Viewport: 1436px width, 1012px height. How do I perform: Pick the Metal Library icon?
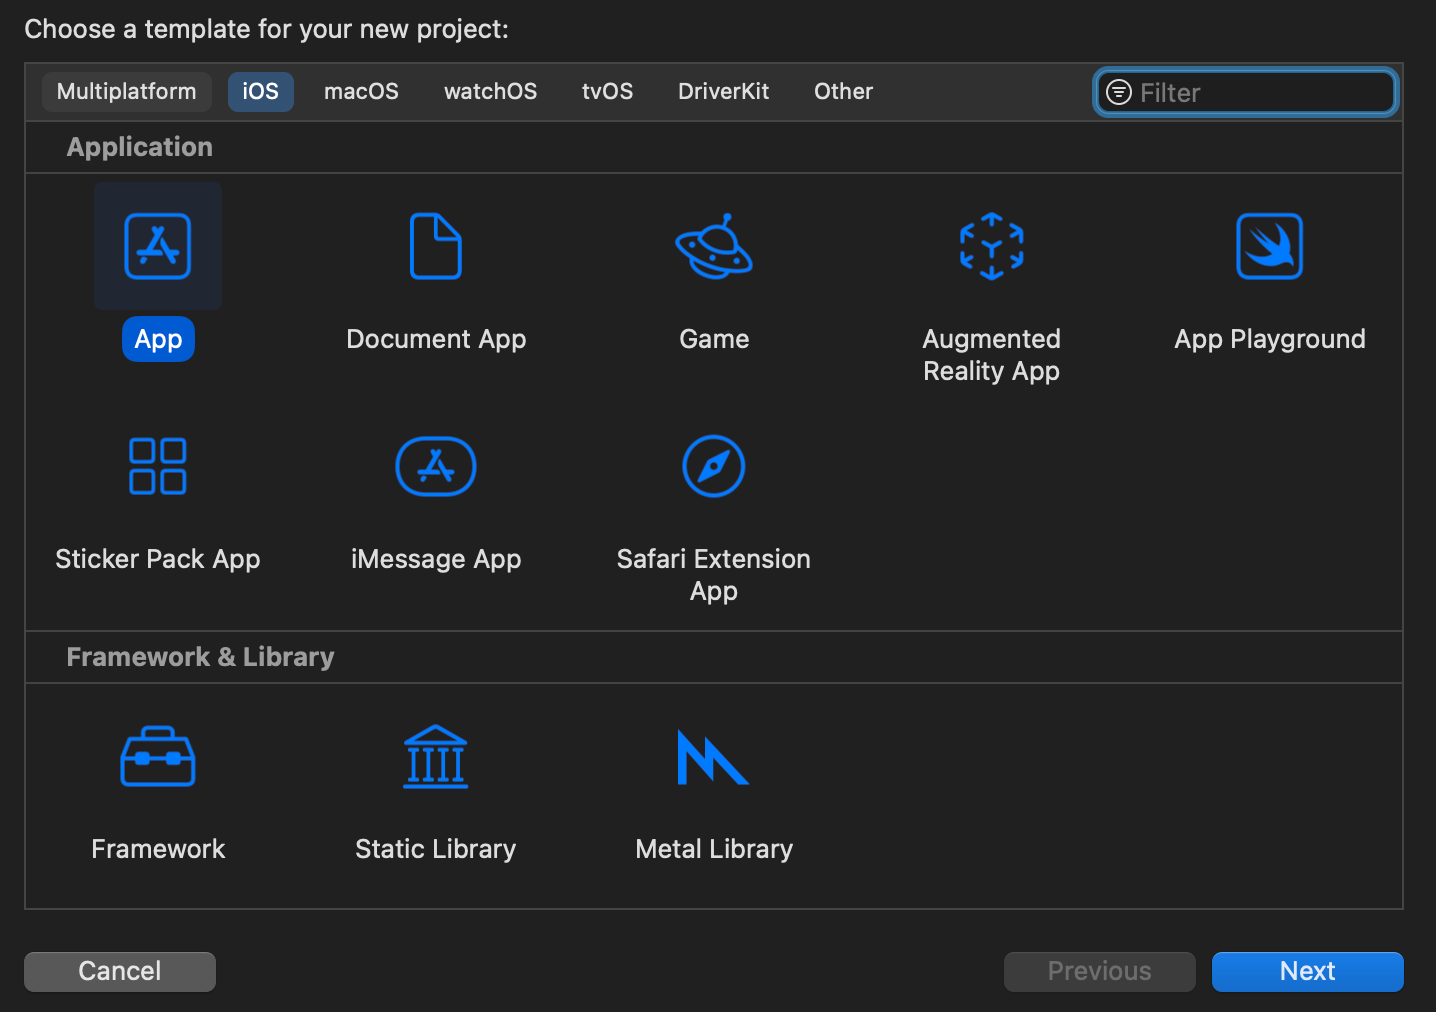(x=713, y=757)
